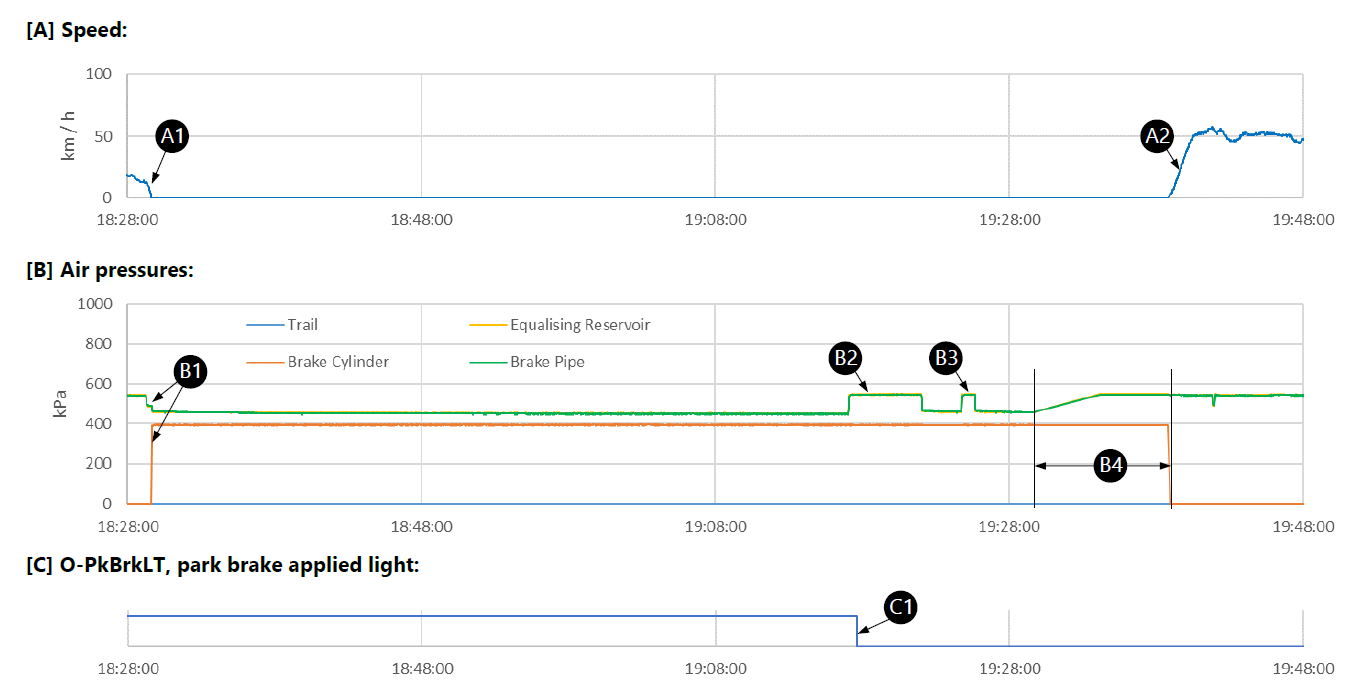This screenshot has width=1352, height=700.
Task: Click 19:08:00 label on speed axis
Action: tap(714, 220)
